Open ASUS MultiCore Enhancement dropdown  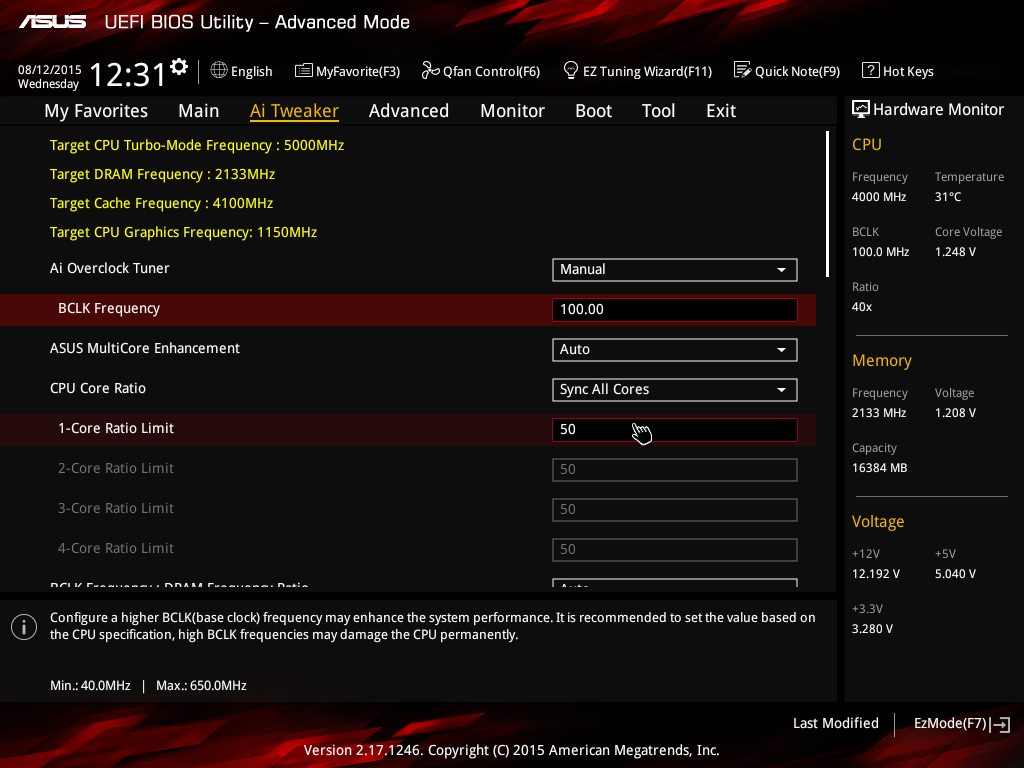675,349
